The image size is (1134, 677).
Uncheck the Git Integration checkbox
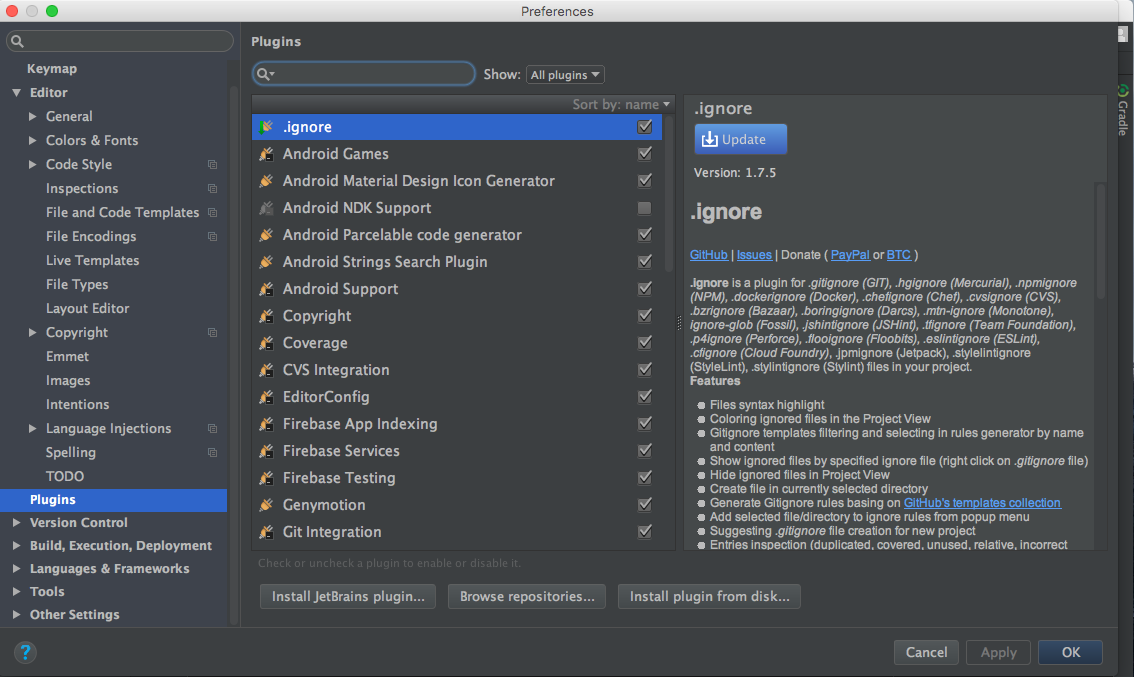(644, 532)
